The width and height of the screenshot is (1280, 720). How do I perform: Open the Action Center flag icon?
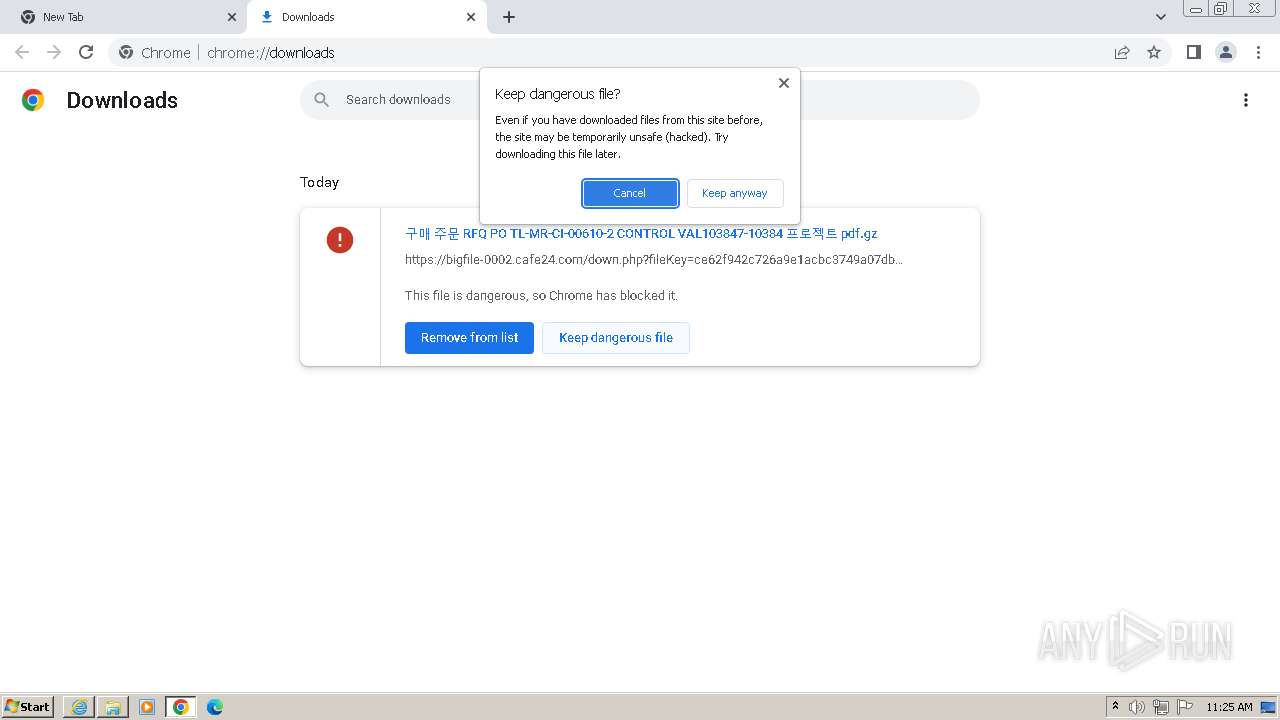[1185, 707]
